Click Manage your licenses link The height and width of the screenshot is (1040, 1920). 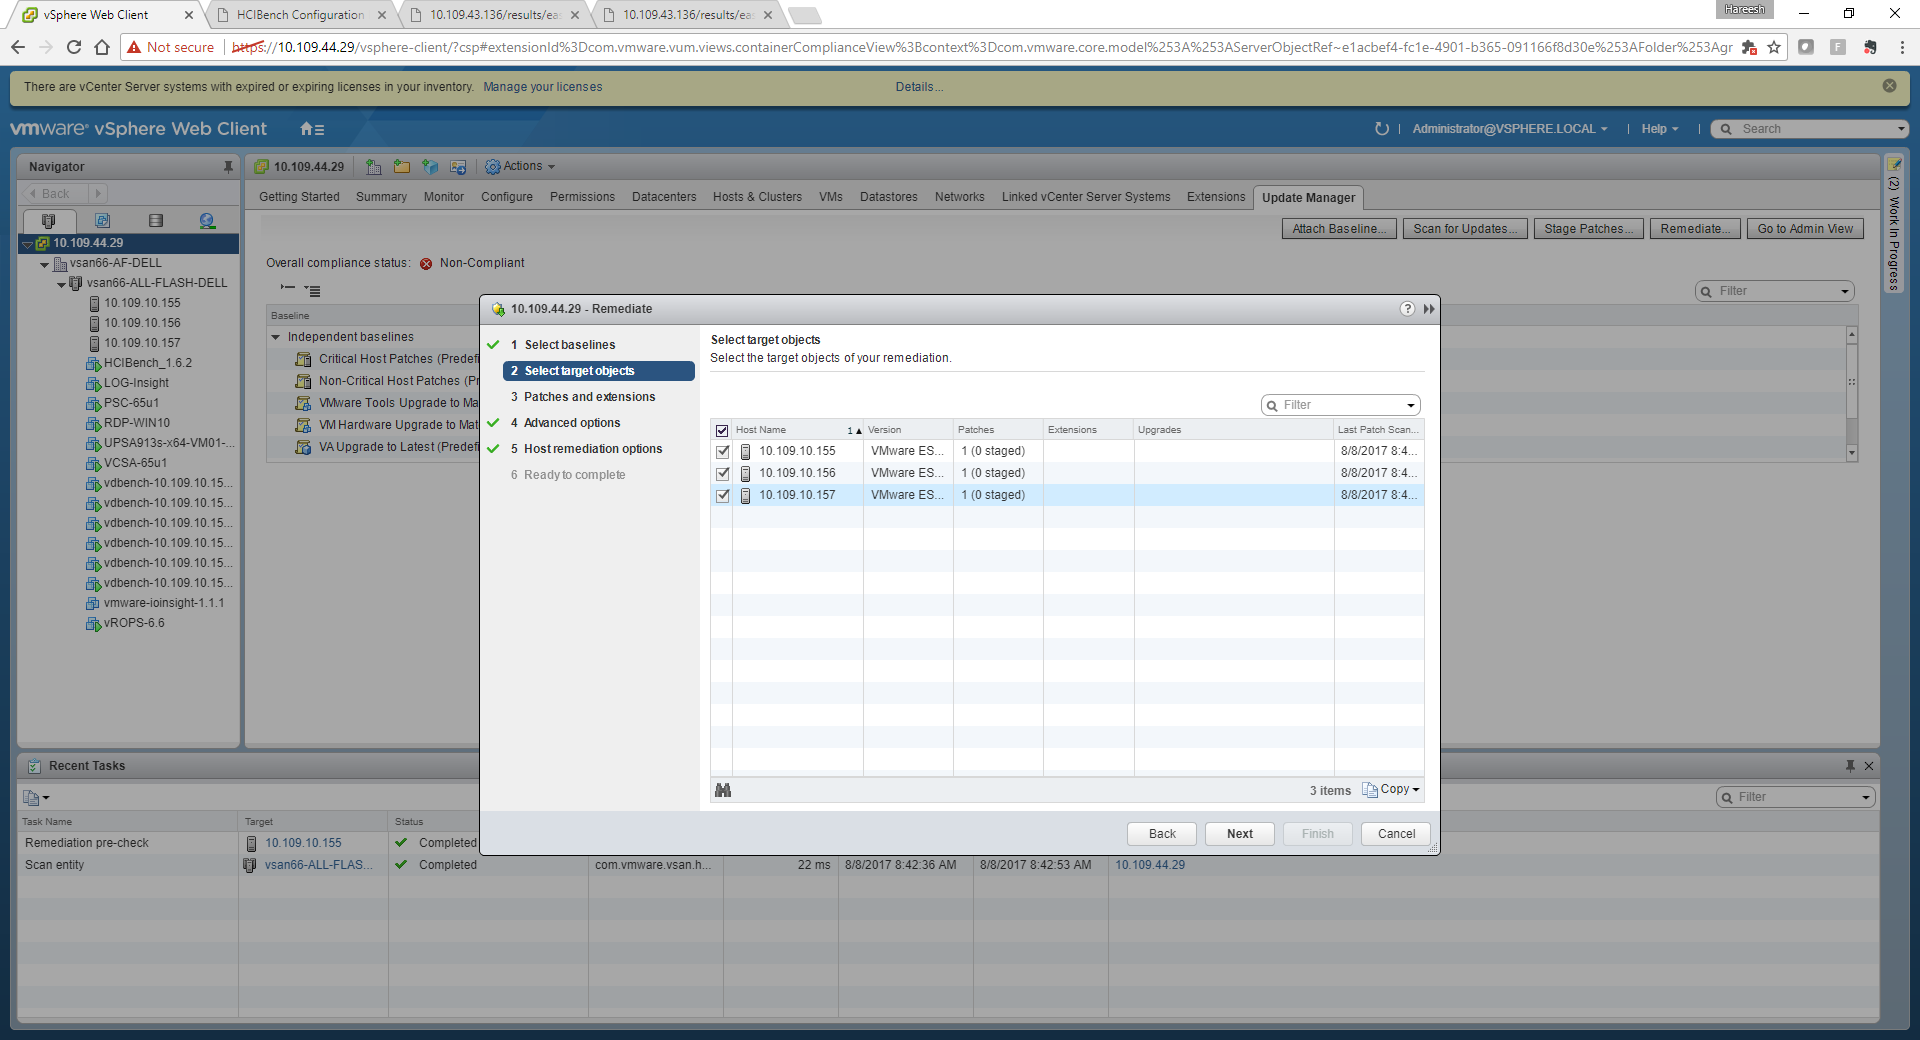(542, 87)
